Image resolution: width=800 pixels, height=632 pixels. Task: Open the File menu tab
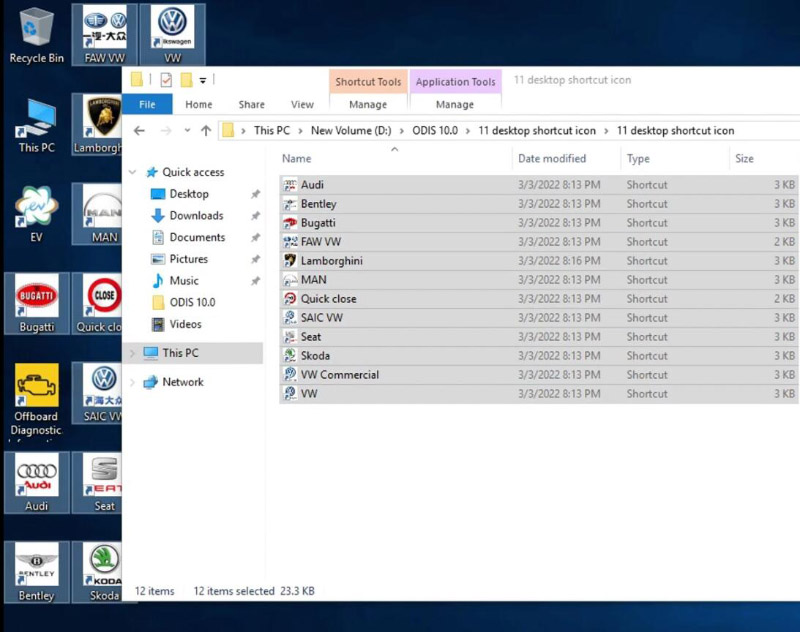pyautogui.click(x=147, y=104)
